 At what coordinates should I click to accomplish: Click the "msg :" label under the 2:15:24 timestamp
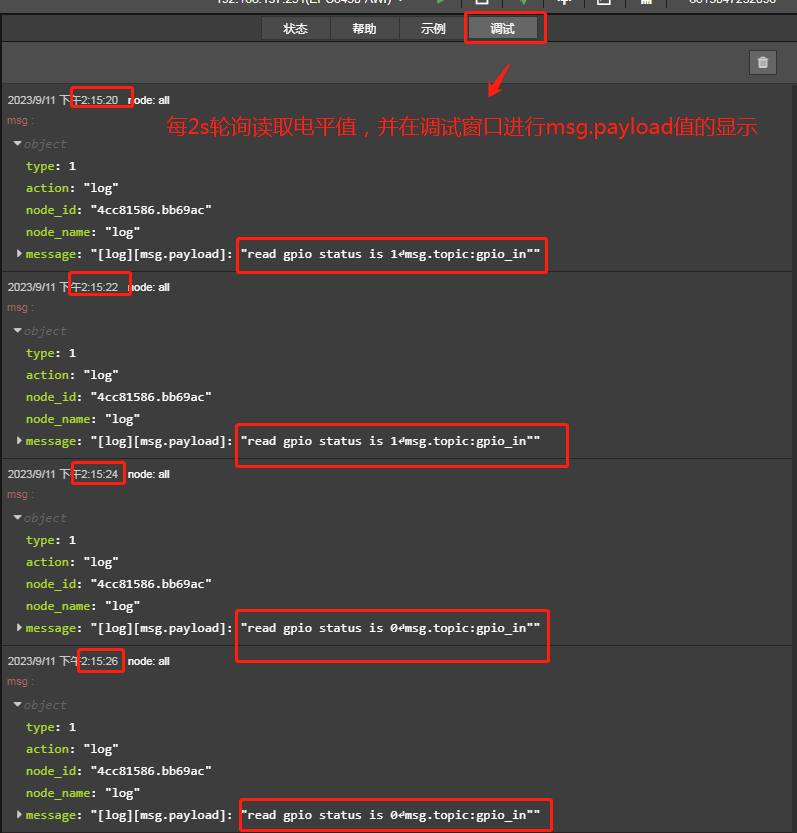[20, 494]
